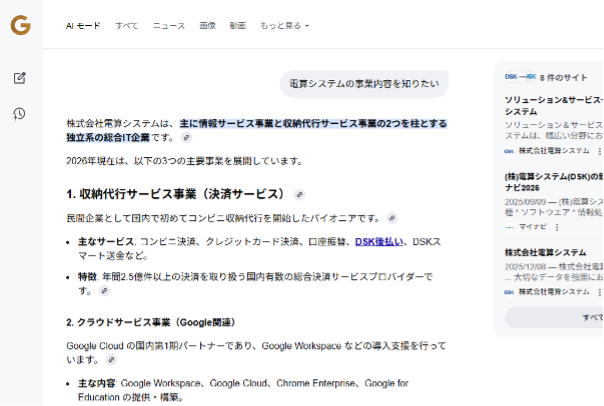Click DSK site favicons in sources header
604x406 pixels.
point(520,77)
